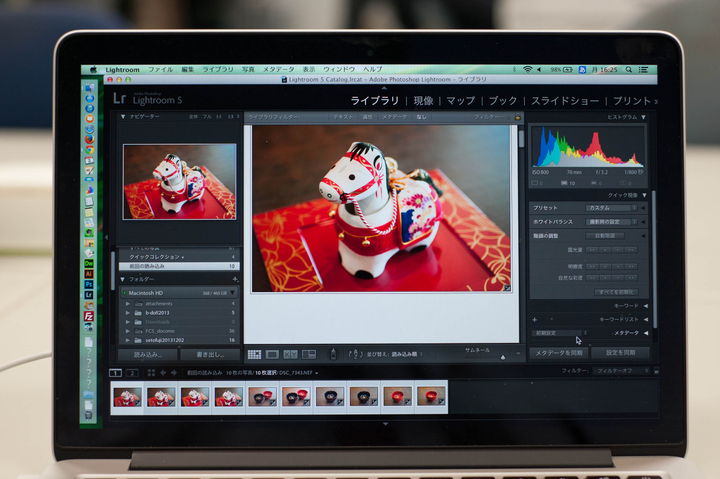Open FileZilla from the Dock

(89, 316)
